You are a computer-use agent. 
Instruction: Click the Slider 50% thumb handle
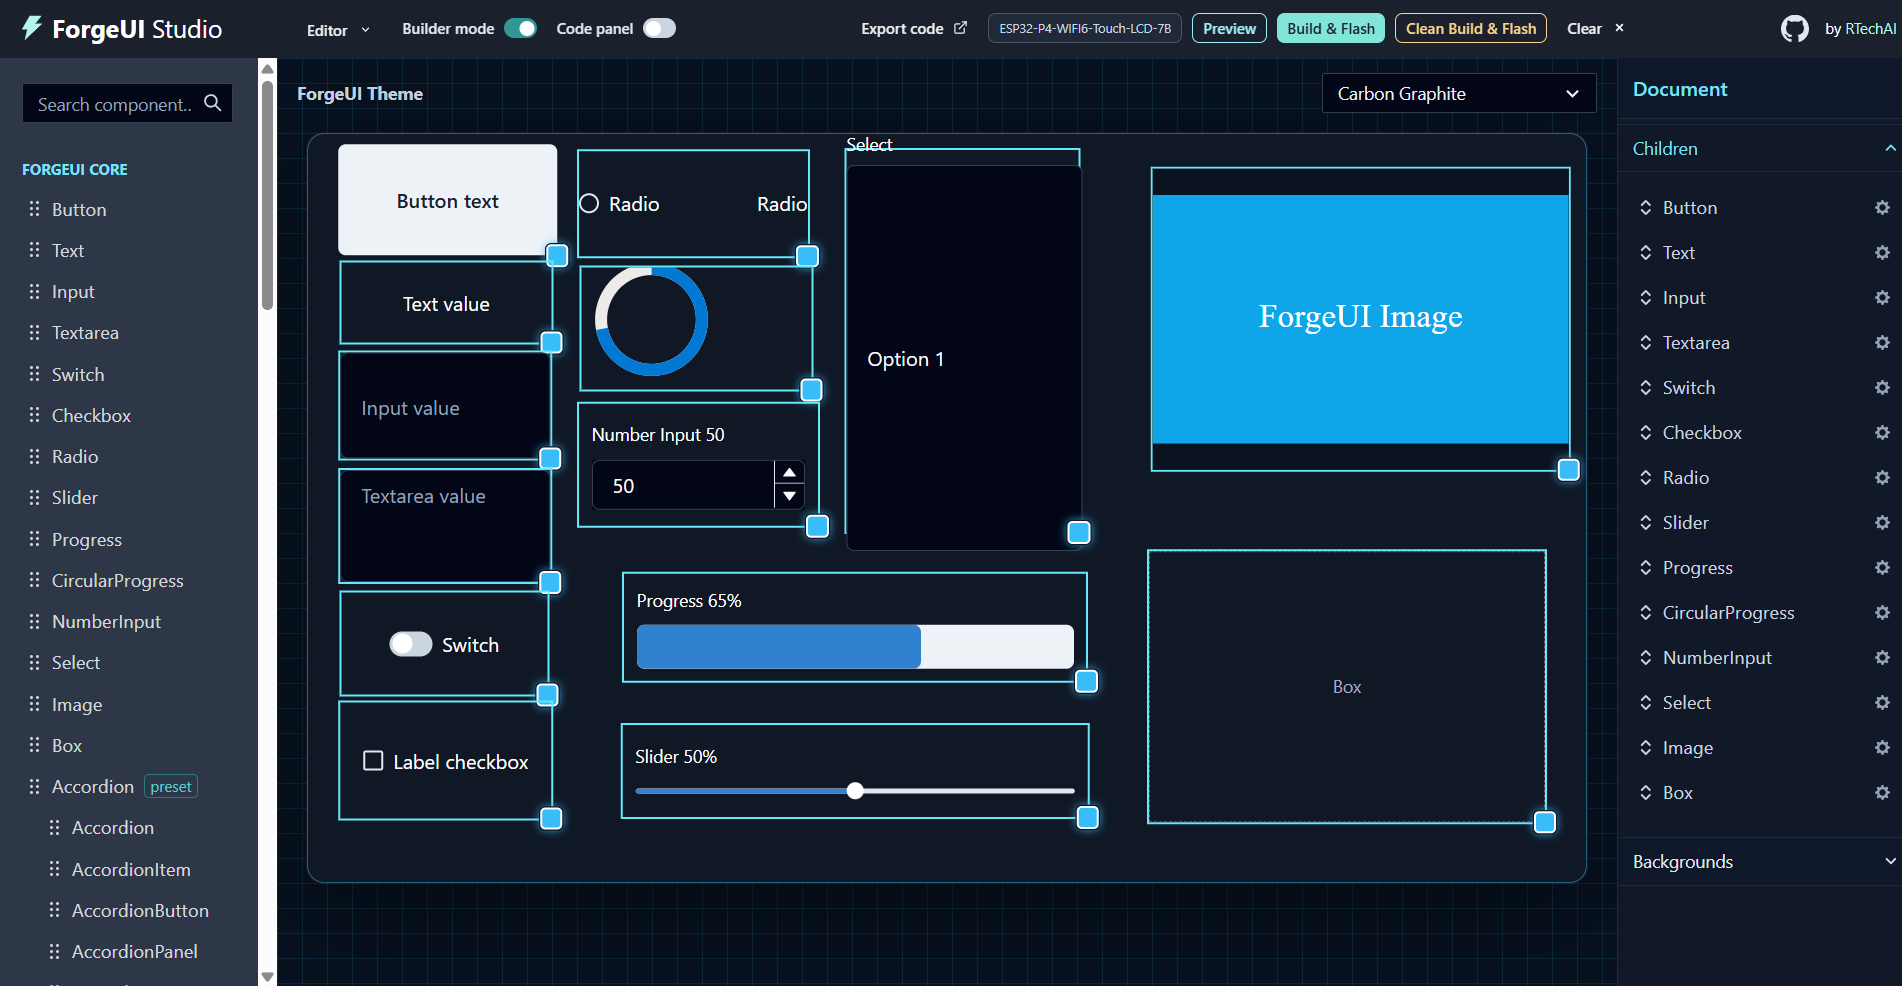[855, 791]
